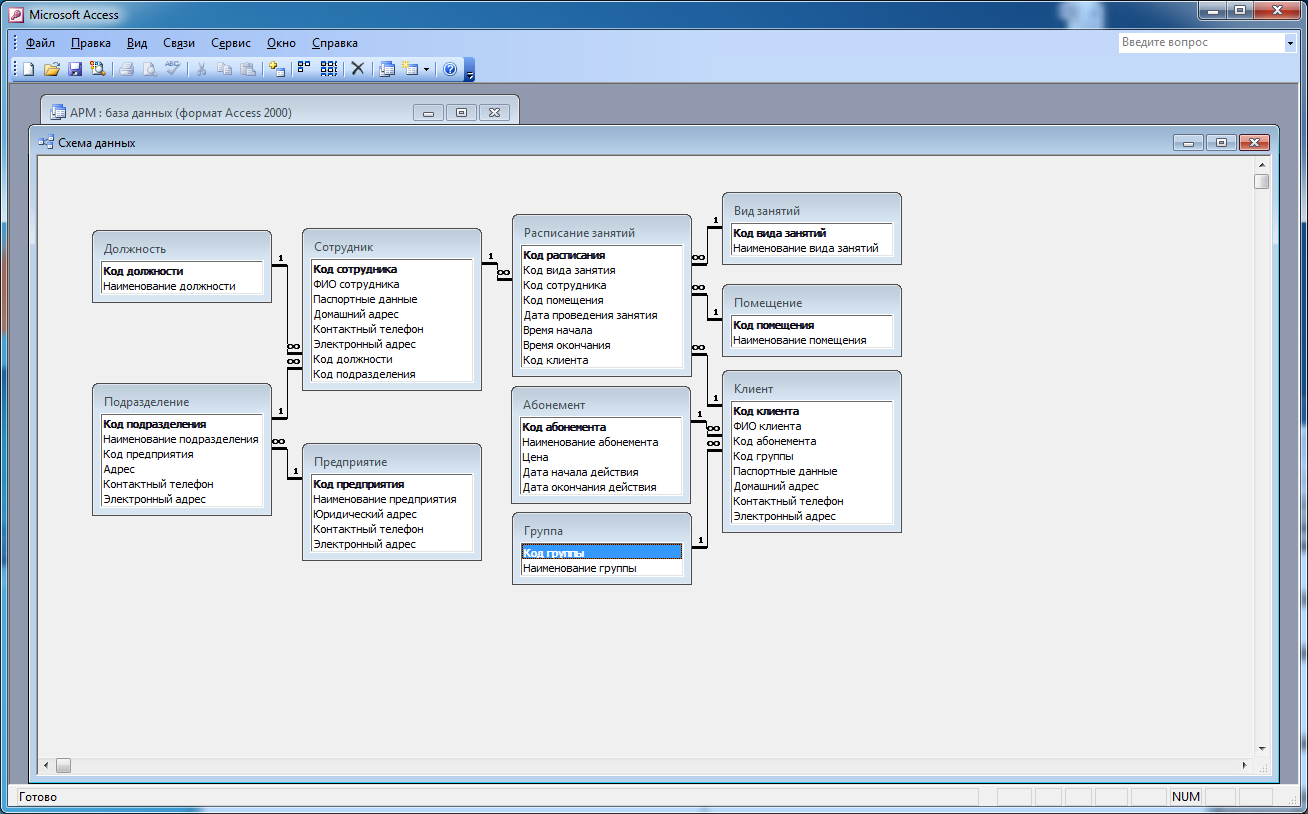1308x814 pixels.
Task: Open the Файл menu
Action: [40, 43]
